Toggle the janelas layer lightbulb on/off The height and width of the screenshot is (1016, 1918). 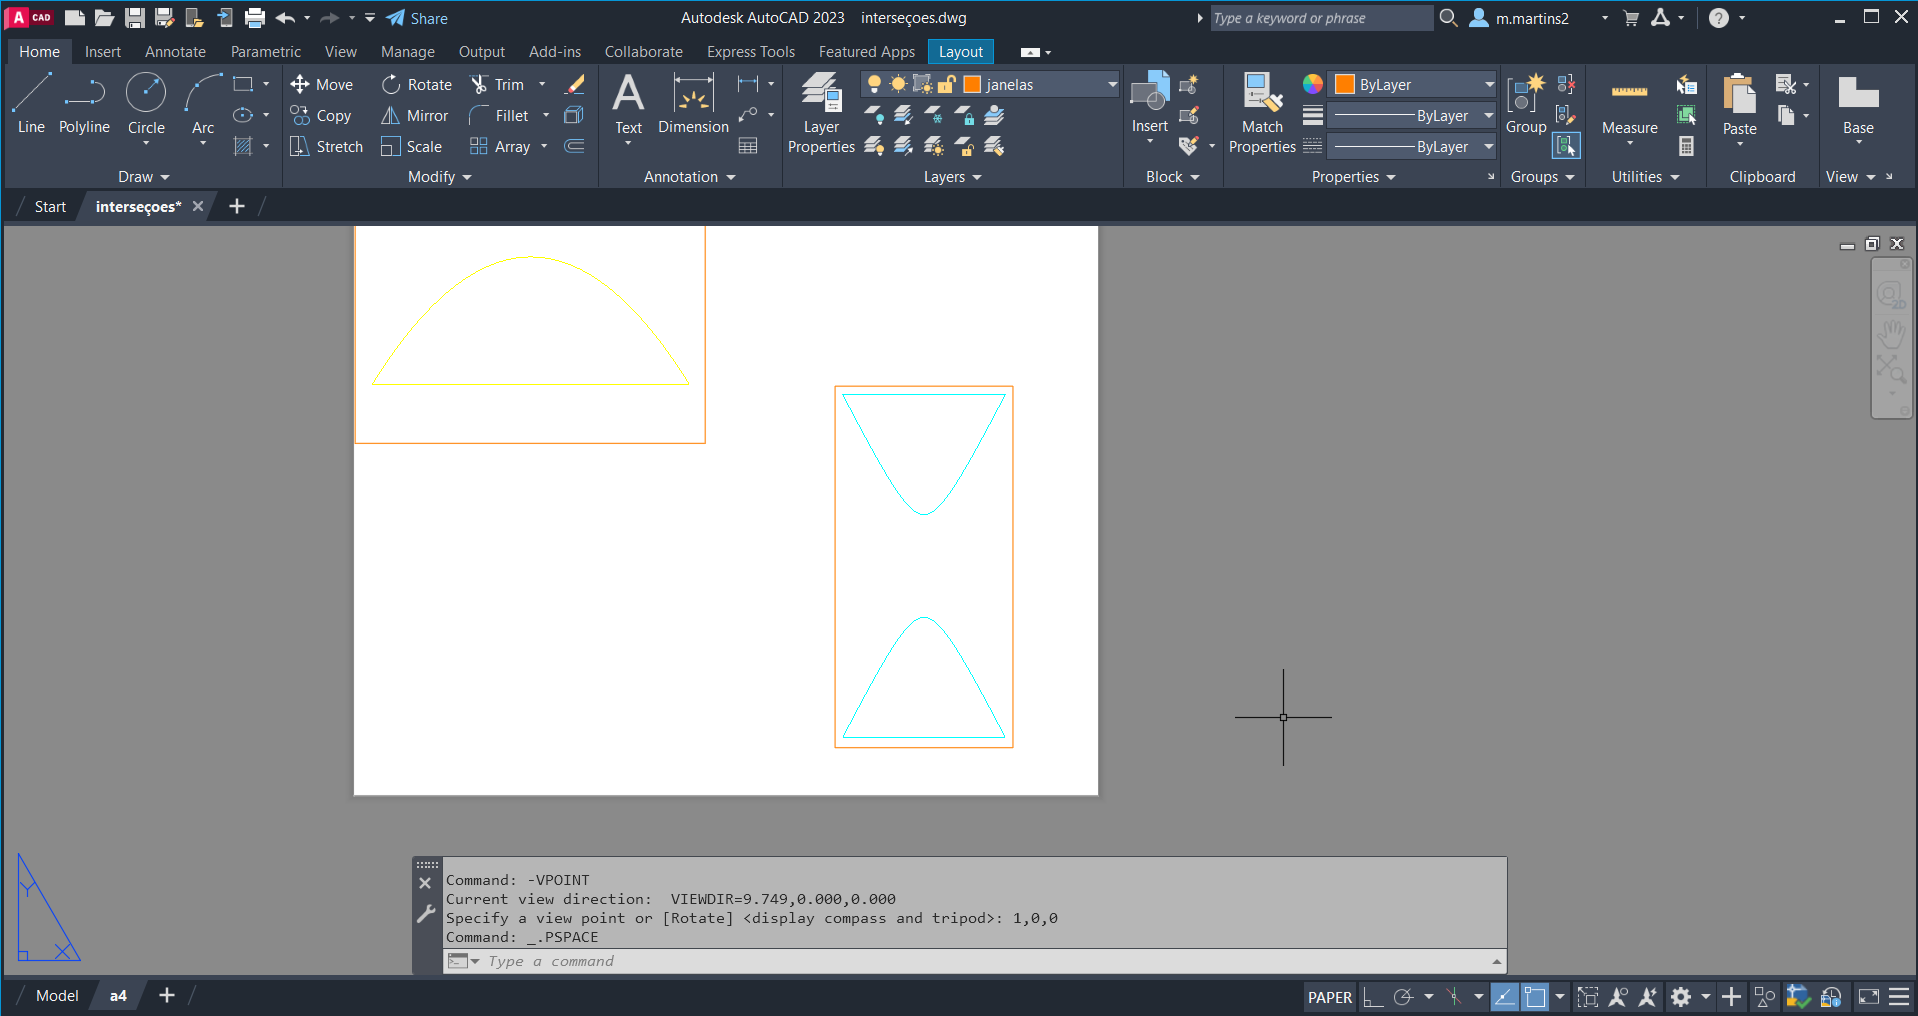click(874, 85)
